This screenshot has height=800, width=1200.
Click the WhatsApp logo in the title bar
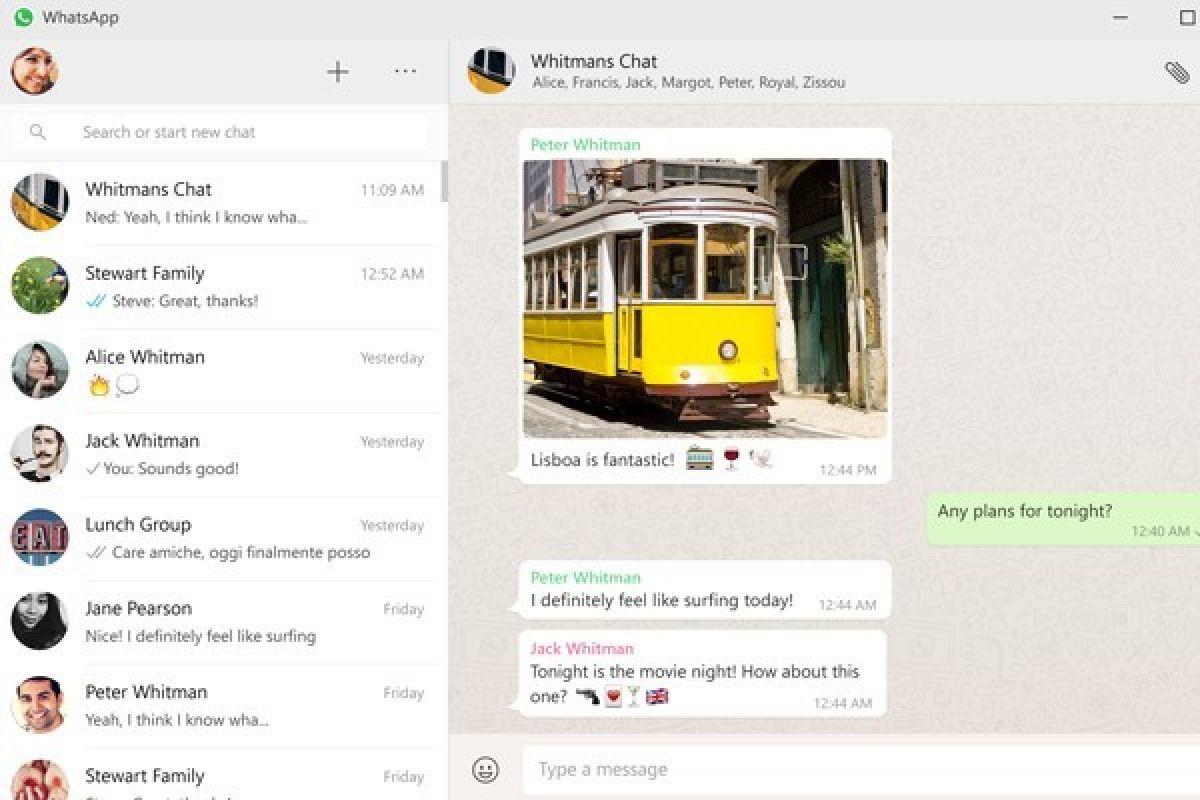pyautogui.click(x=22, y=17)
